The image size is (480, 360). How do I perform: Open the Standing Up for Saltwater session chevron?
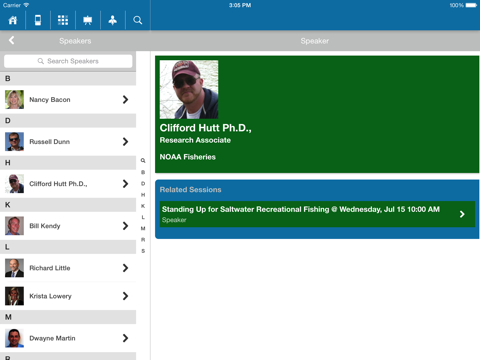click(462, 214)
